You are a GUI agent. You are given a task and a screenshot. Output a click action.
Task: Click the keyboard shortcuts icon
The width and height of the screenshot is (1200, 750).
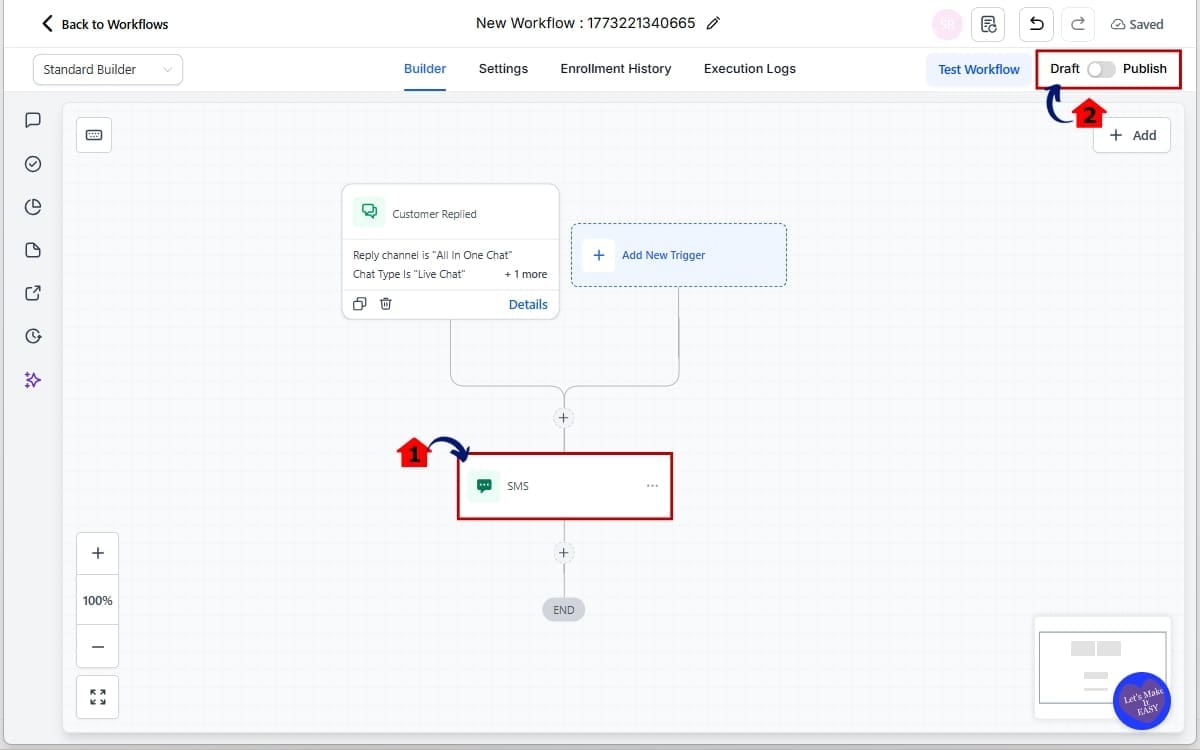pyautogui.click(x=94, y=135)
